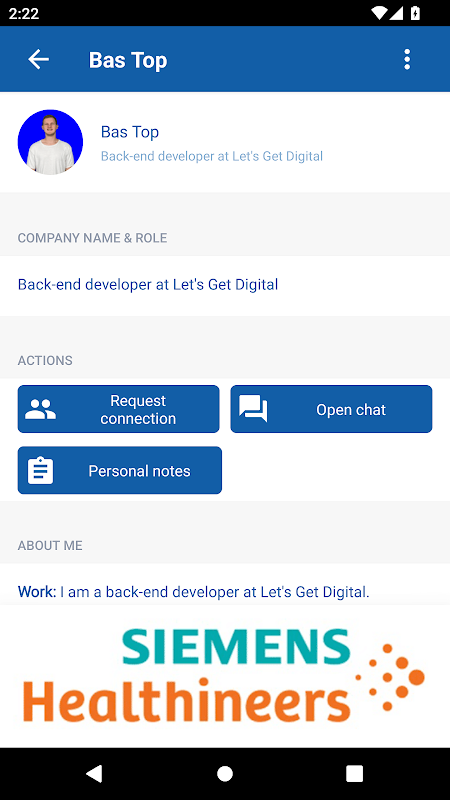The width and height of the screenshot is (450, 800).
Task: Open the three-dot overflow menu
Action: tap(407, 60)
